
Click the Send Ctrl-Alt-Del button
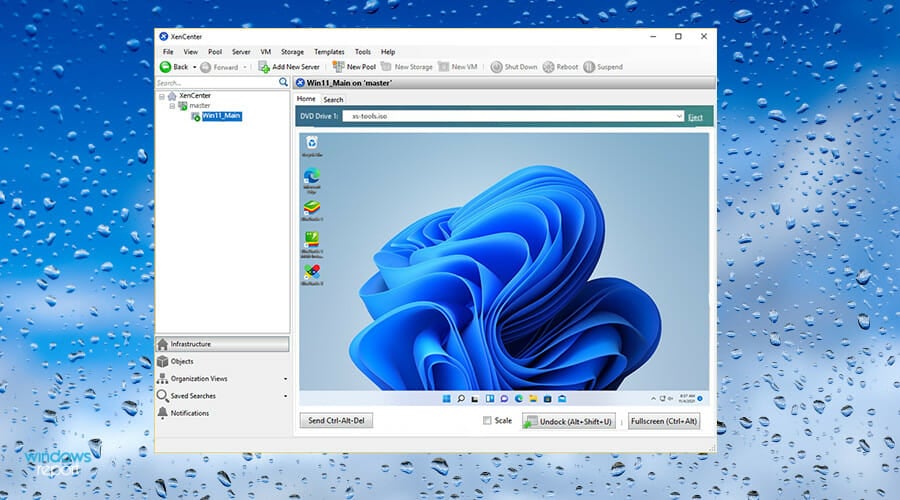[x=336, y=421]
